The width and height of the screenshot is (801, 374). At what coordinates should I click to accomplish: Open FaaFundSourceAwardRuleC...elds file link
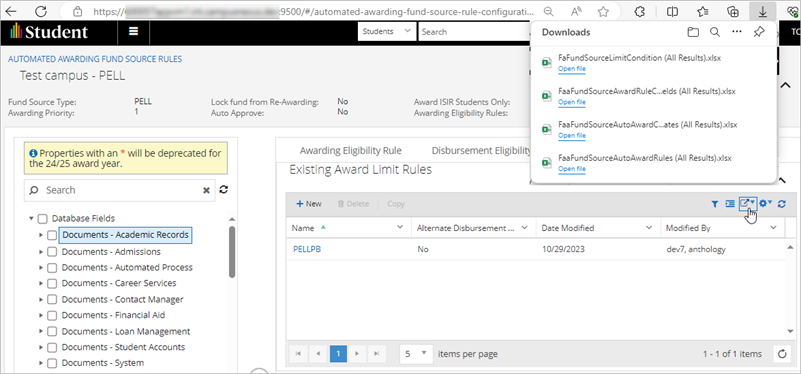(572, 102)
